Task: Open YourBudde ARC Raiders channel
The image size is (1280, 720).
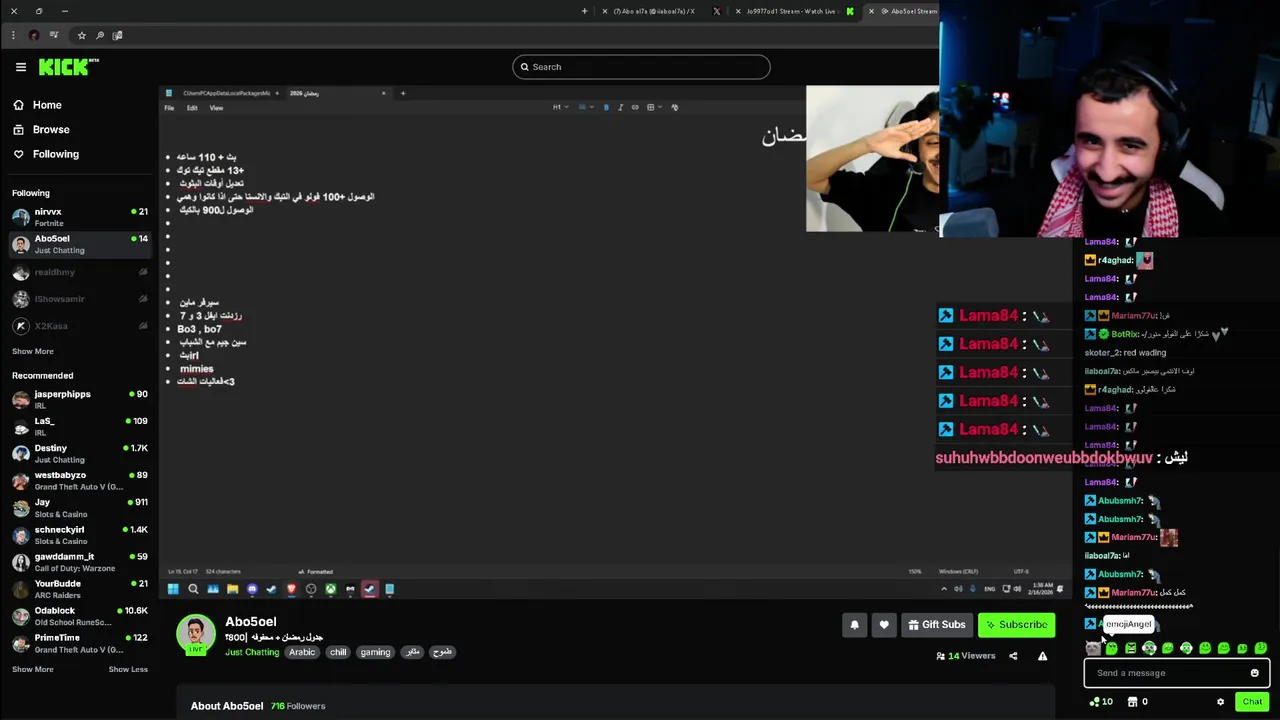Action: click(80, 588)
